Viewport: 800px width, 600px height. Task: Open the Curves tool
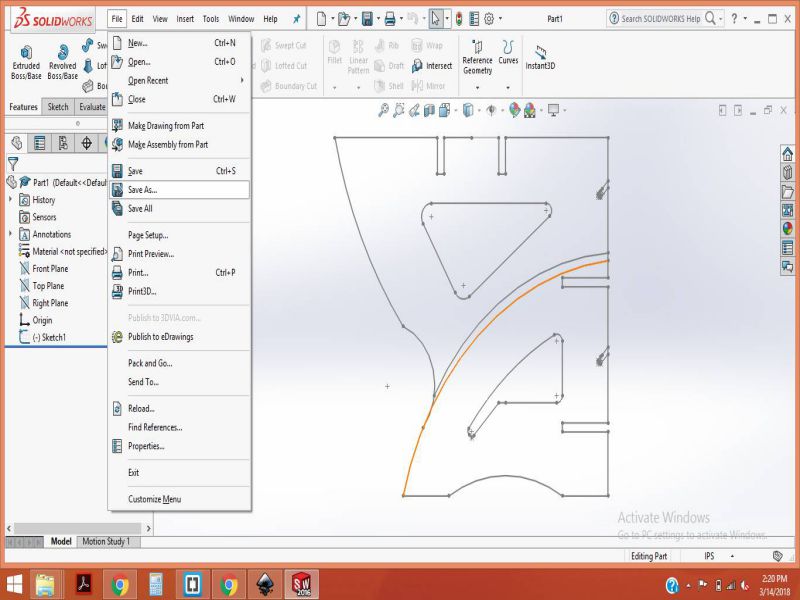[508, 53]
